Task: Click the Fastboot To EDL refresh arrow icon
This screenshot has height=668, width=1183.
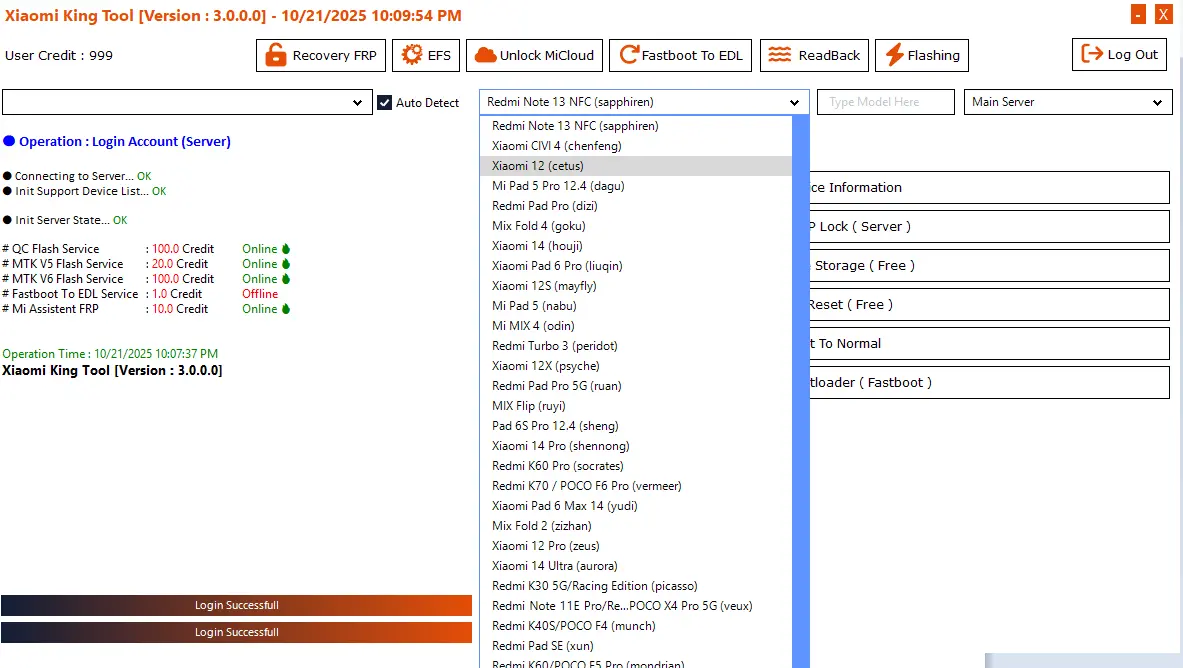Action: pos(628,55)
